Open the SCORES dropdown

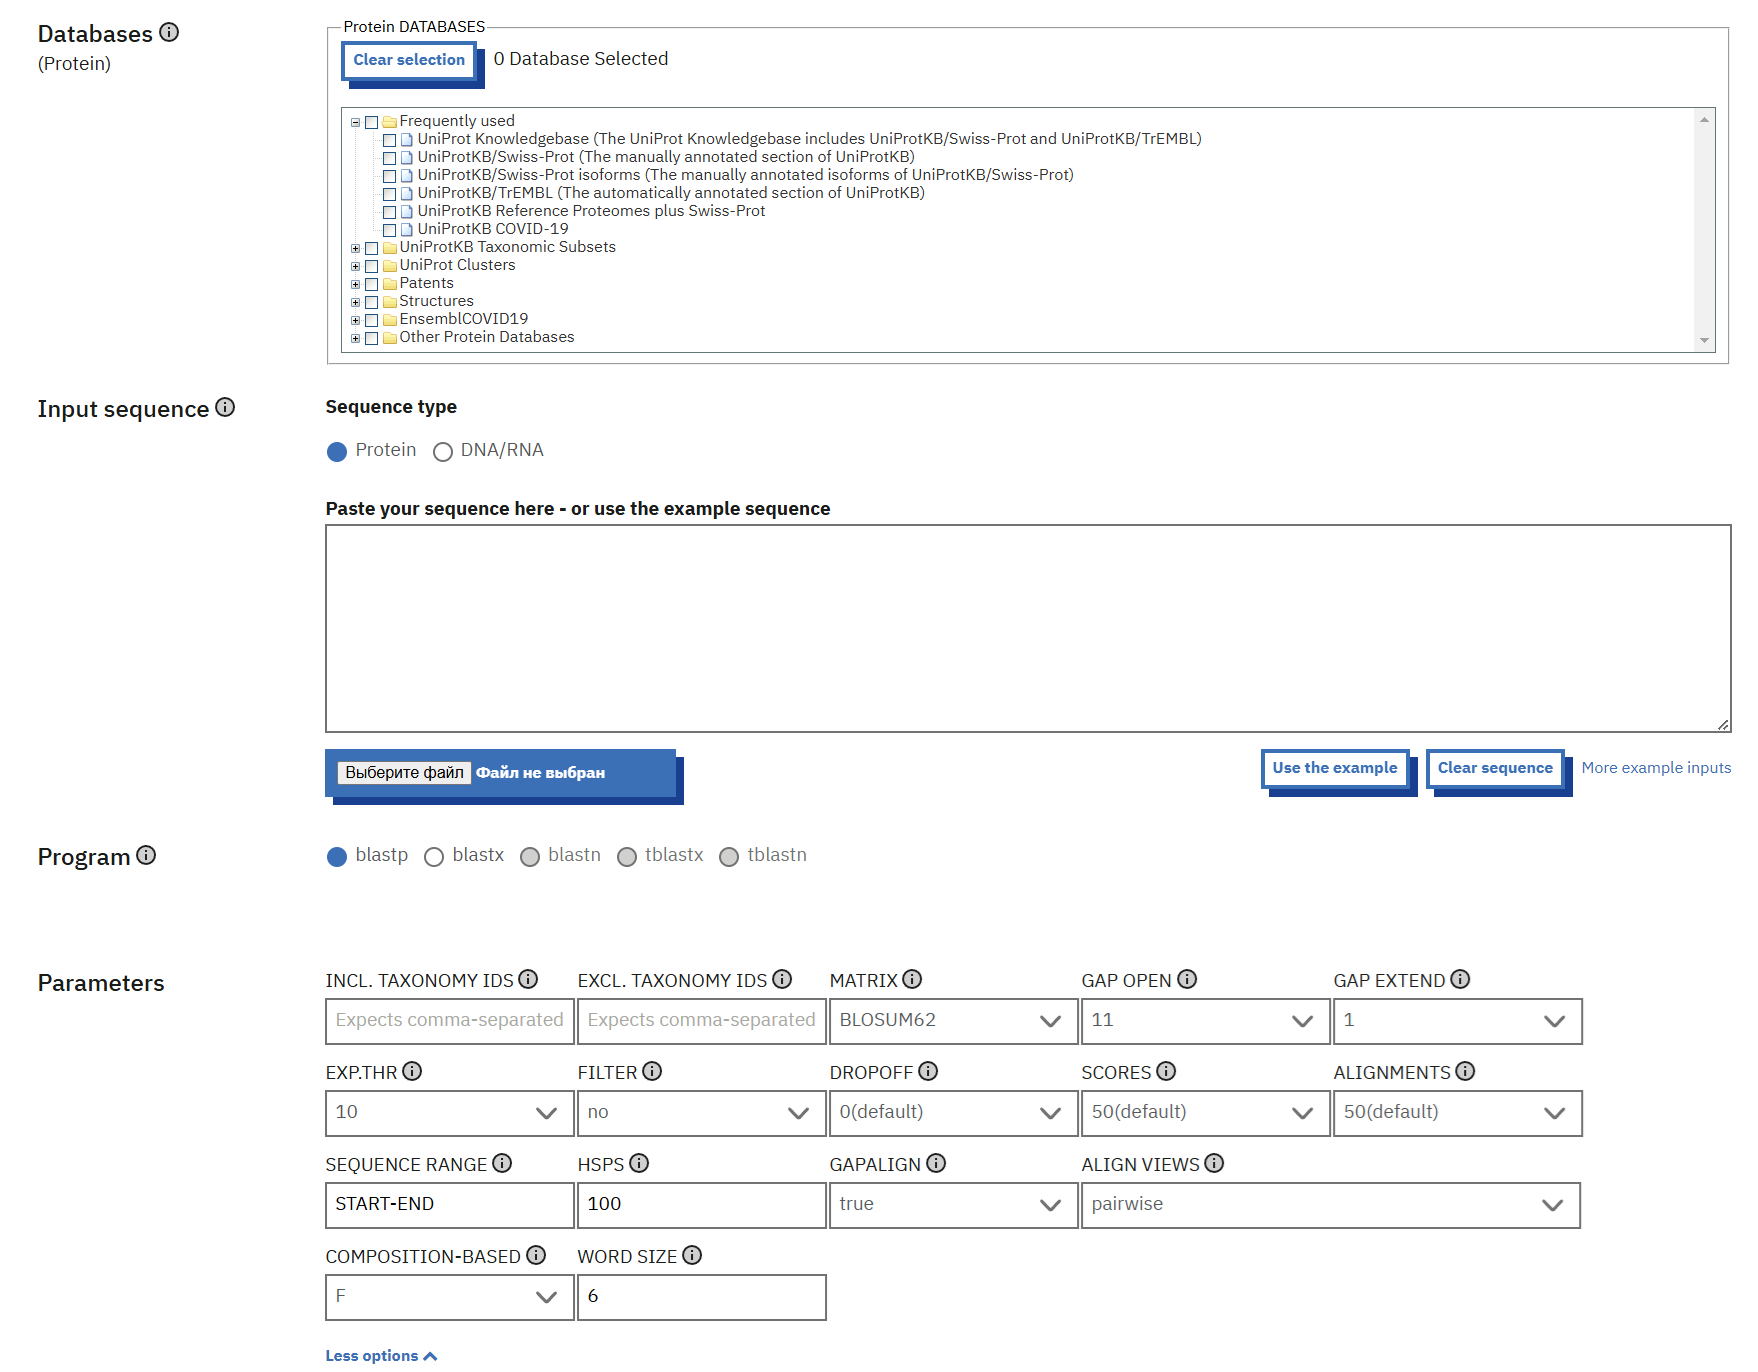tap(1205, 1113)
